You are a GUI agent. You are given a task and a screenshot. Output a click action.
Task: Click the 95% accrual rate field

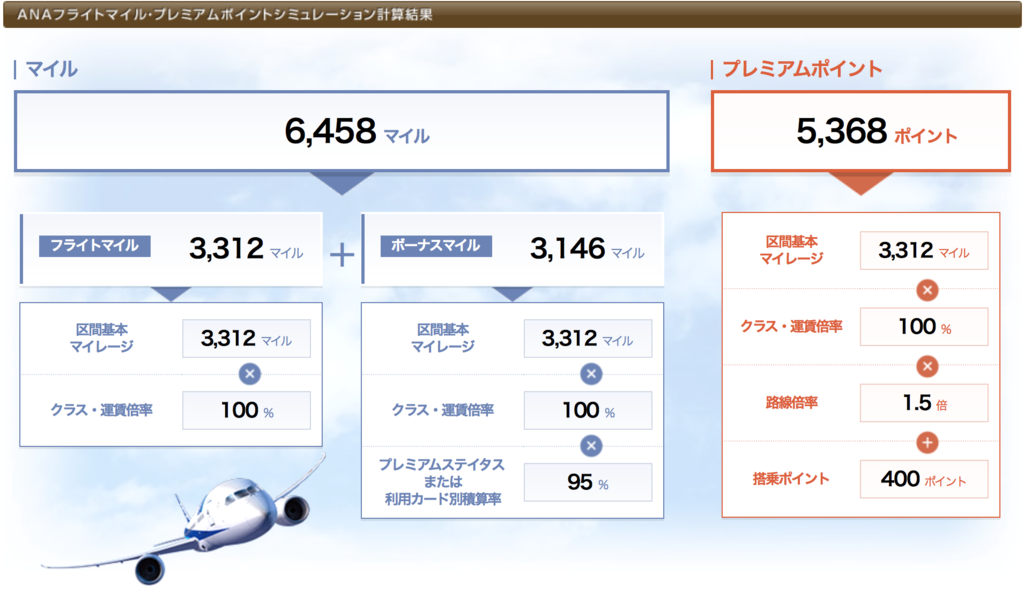[x=588, y=482]
